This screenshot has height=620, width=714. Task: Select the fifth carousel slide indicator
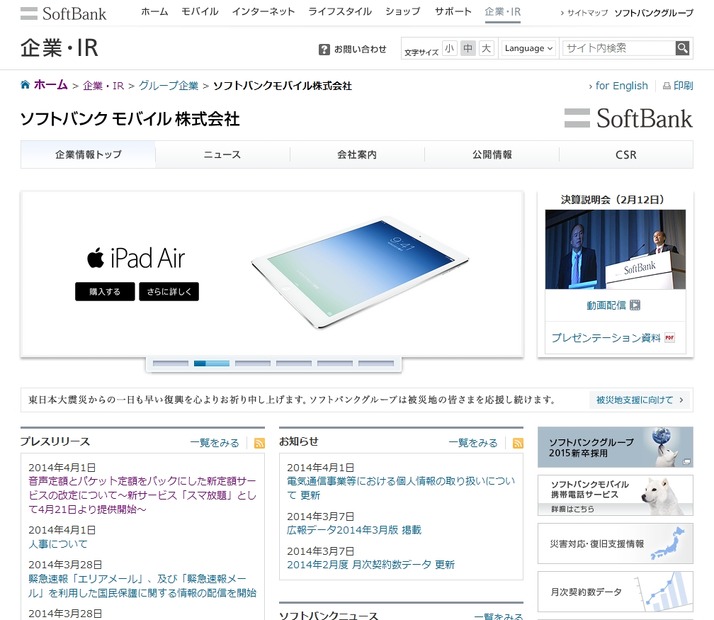coord(335,363)
